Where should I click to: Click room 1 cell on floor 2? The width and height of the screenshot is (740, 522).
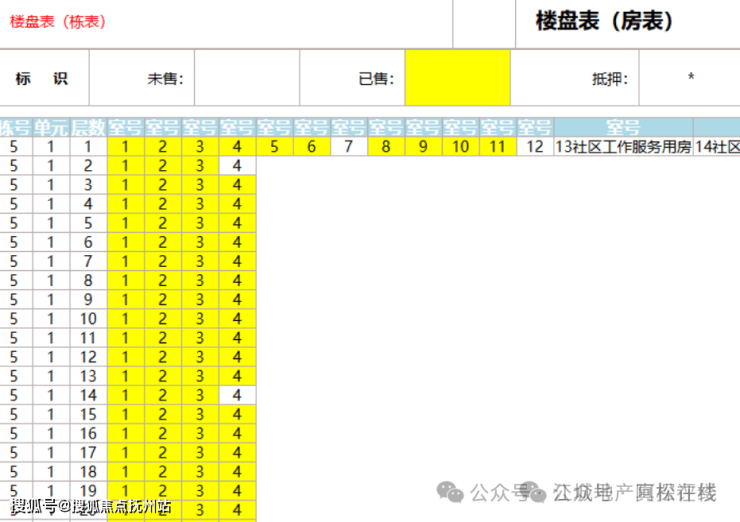click(x=125, y=166)
